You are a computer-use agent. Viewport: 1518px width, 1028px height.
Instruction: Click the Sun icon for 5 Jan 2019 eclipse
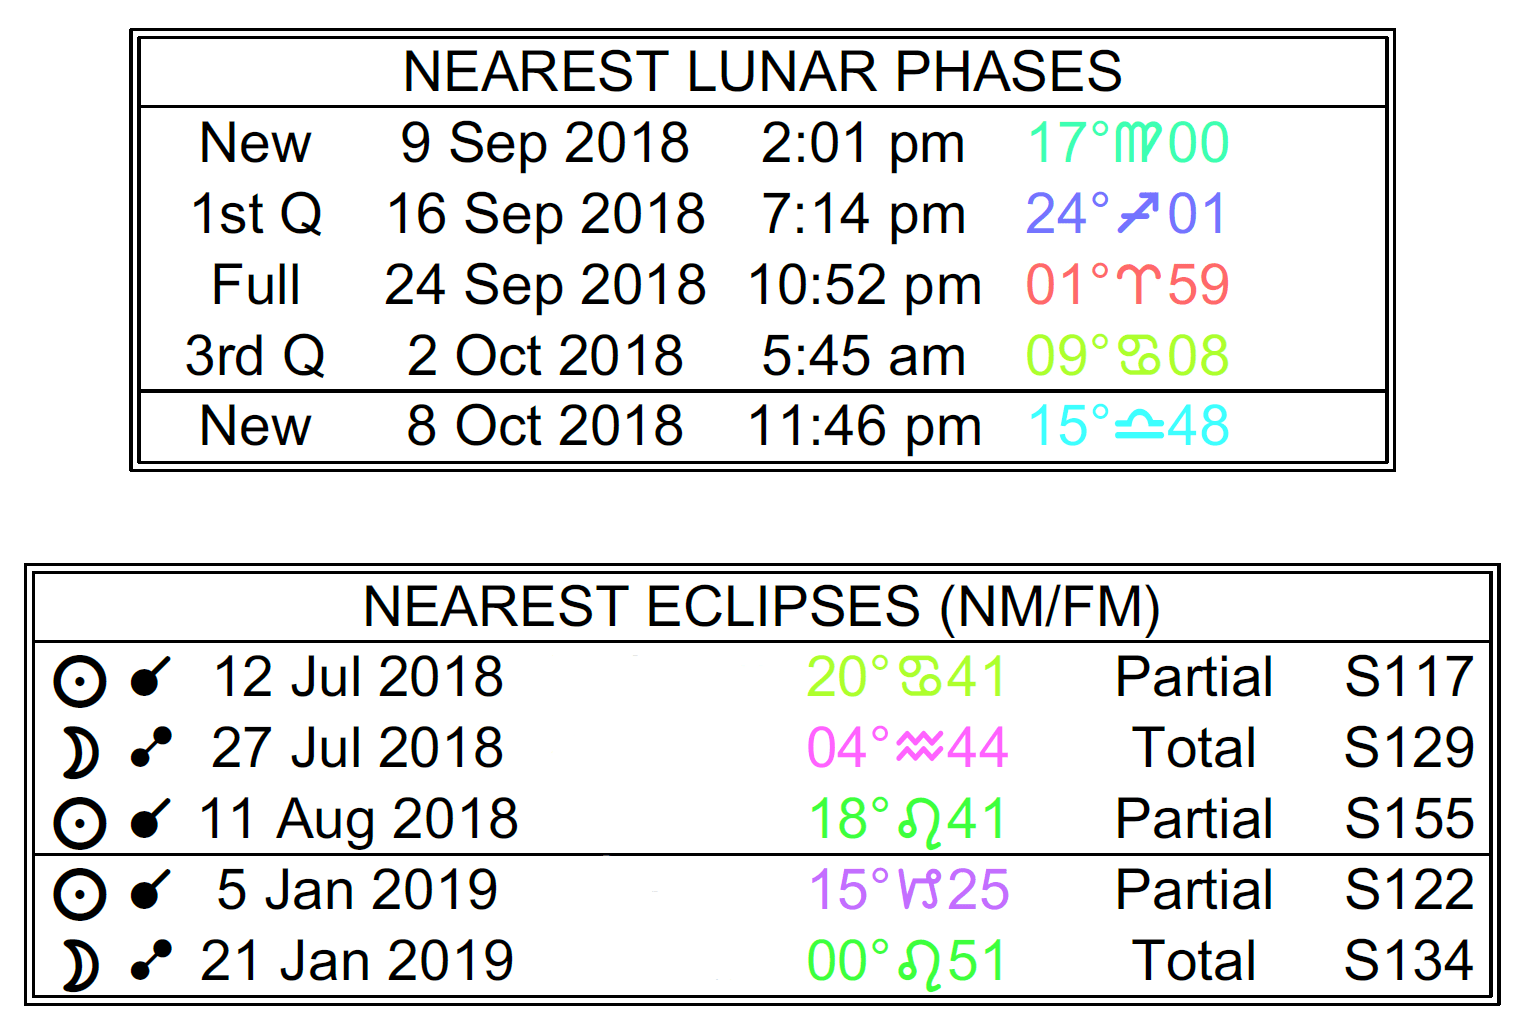click(x=79, y=893)
